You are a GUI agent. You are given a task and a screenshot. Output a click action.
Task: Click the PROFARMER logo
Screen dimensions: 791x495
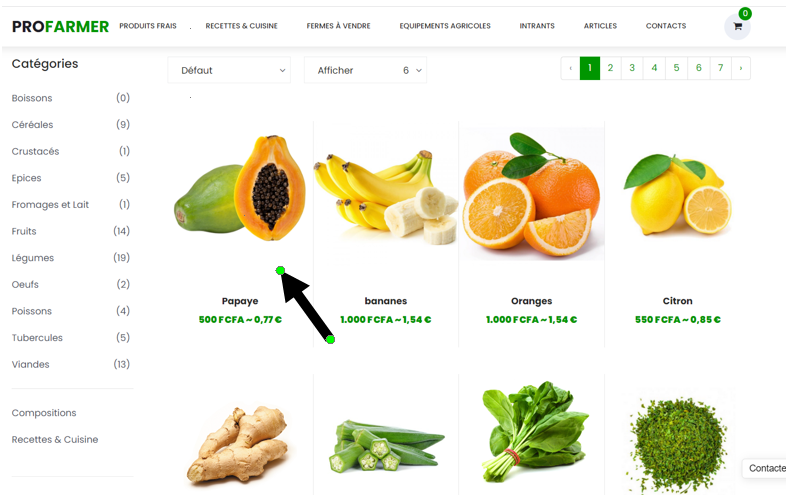tap(60, 26)
